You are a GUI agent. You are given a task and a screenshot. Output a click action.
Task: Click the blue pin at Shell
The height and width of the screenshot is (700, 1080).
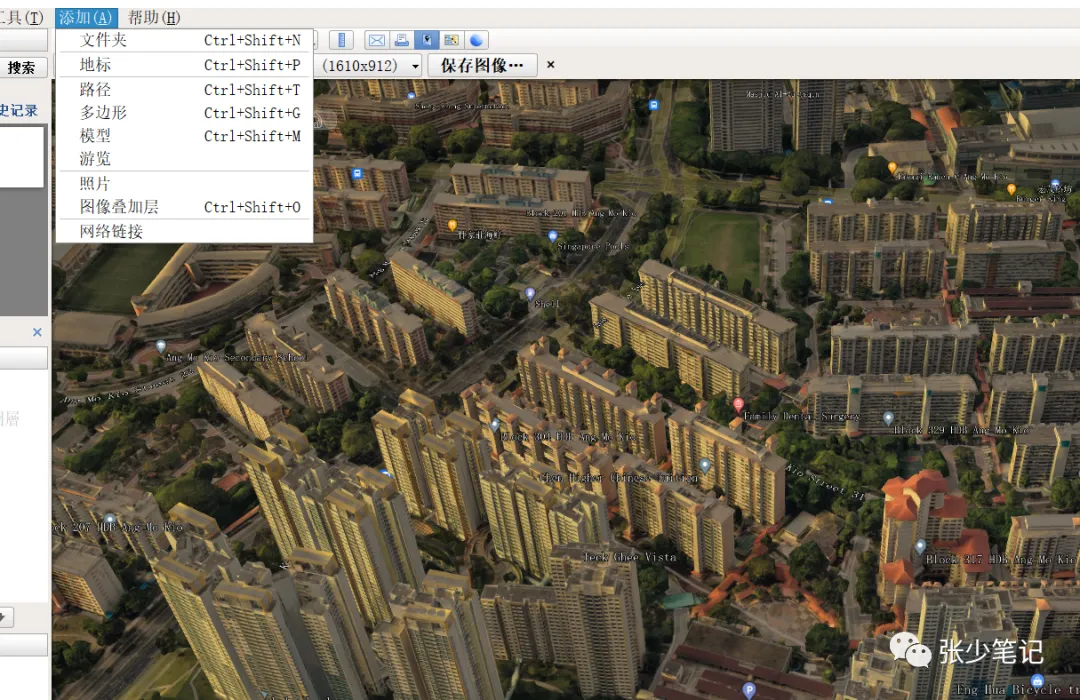pos(530,294)
